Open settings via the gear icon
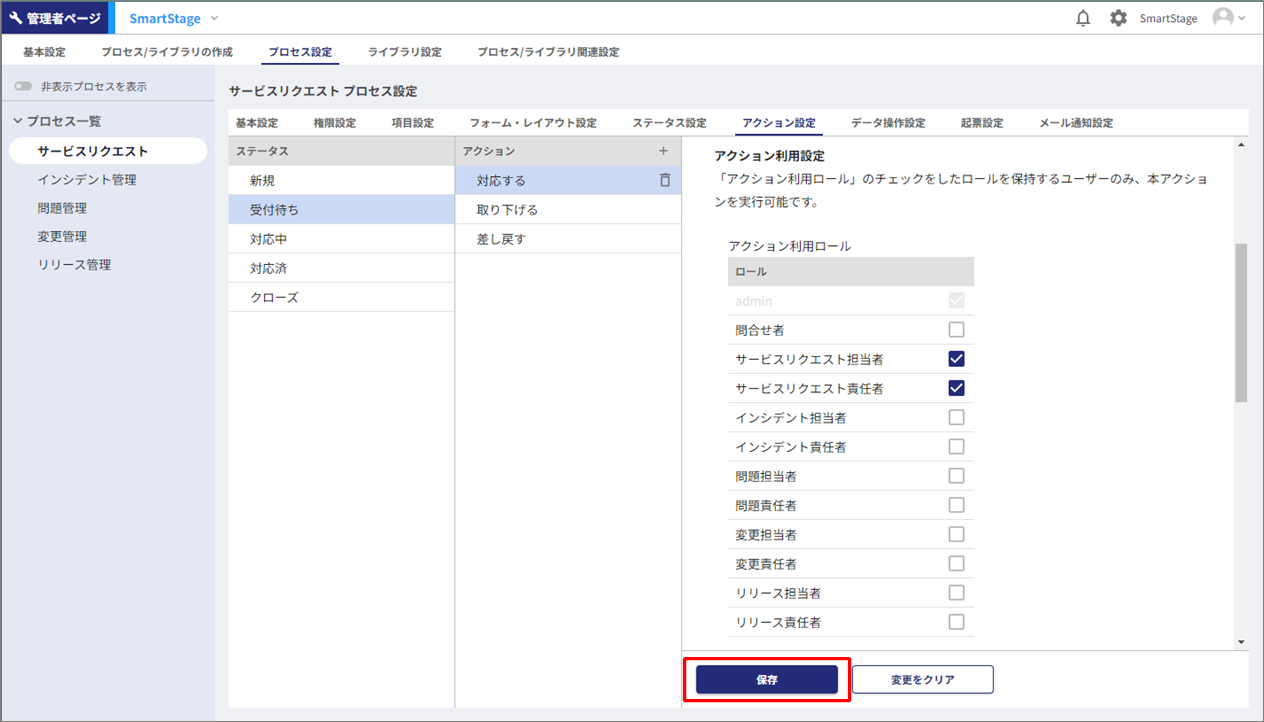This screenshot has height=722, width=1264. click(x=1118, y=18)
